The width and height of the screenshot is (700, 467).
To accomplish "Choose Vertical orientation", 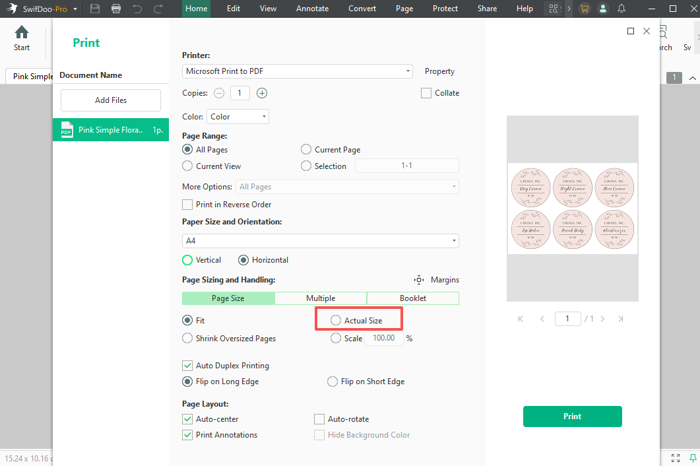I will [188, 260].
